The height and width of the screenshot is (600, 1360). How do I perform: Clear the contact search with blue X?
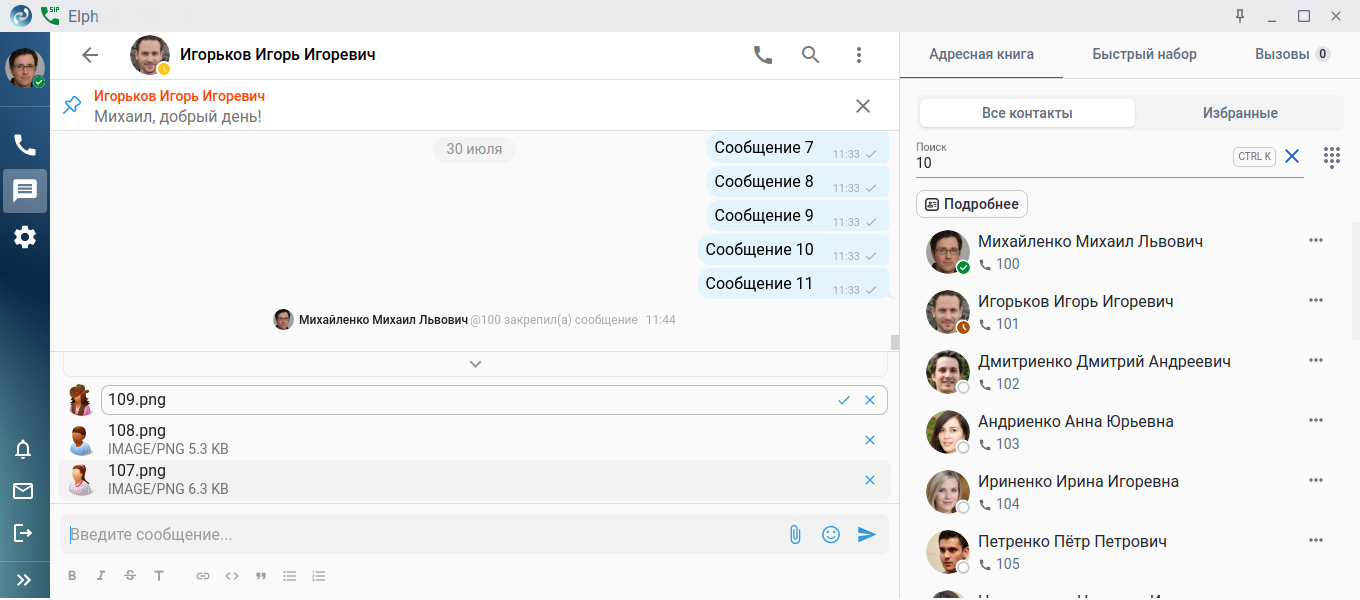point(1292,156)
